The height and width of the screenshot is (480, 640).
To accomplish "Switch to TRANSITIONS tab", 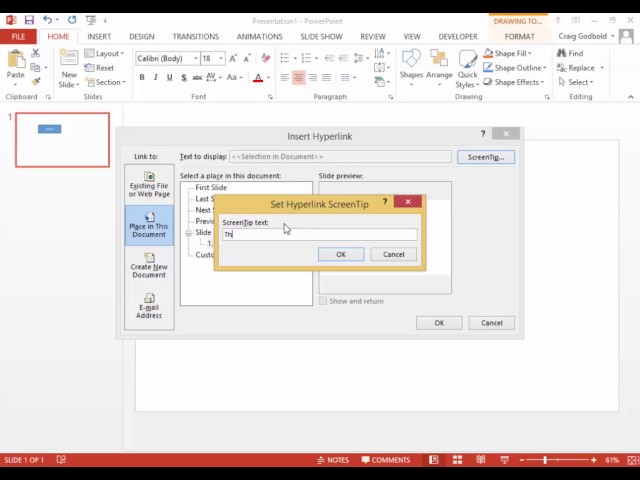I will [196, 36].
